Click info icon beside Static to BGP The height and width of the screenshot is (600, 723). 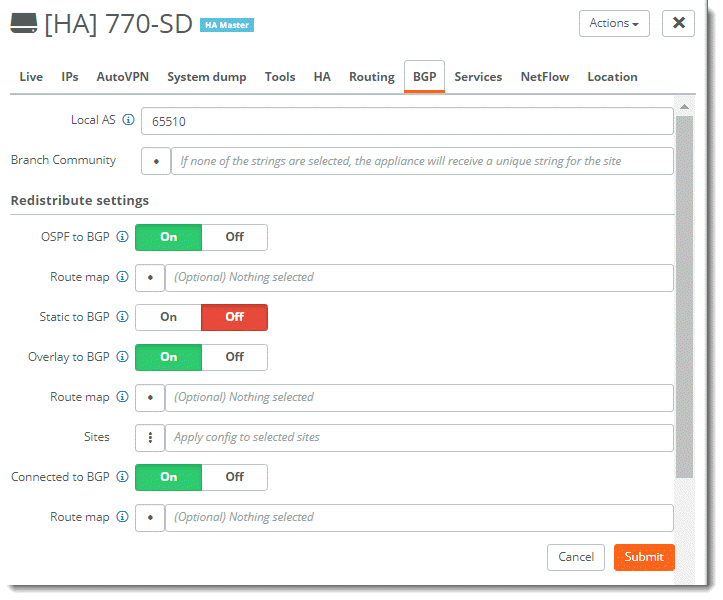click(x=122, y=317)
